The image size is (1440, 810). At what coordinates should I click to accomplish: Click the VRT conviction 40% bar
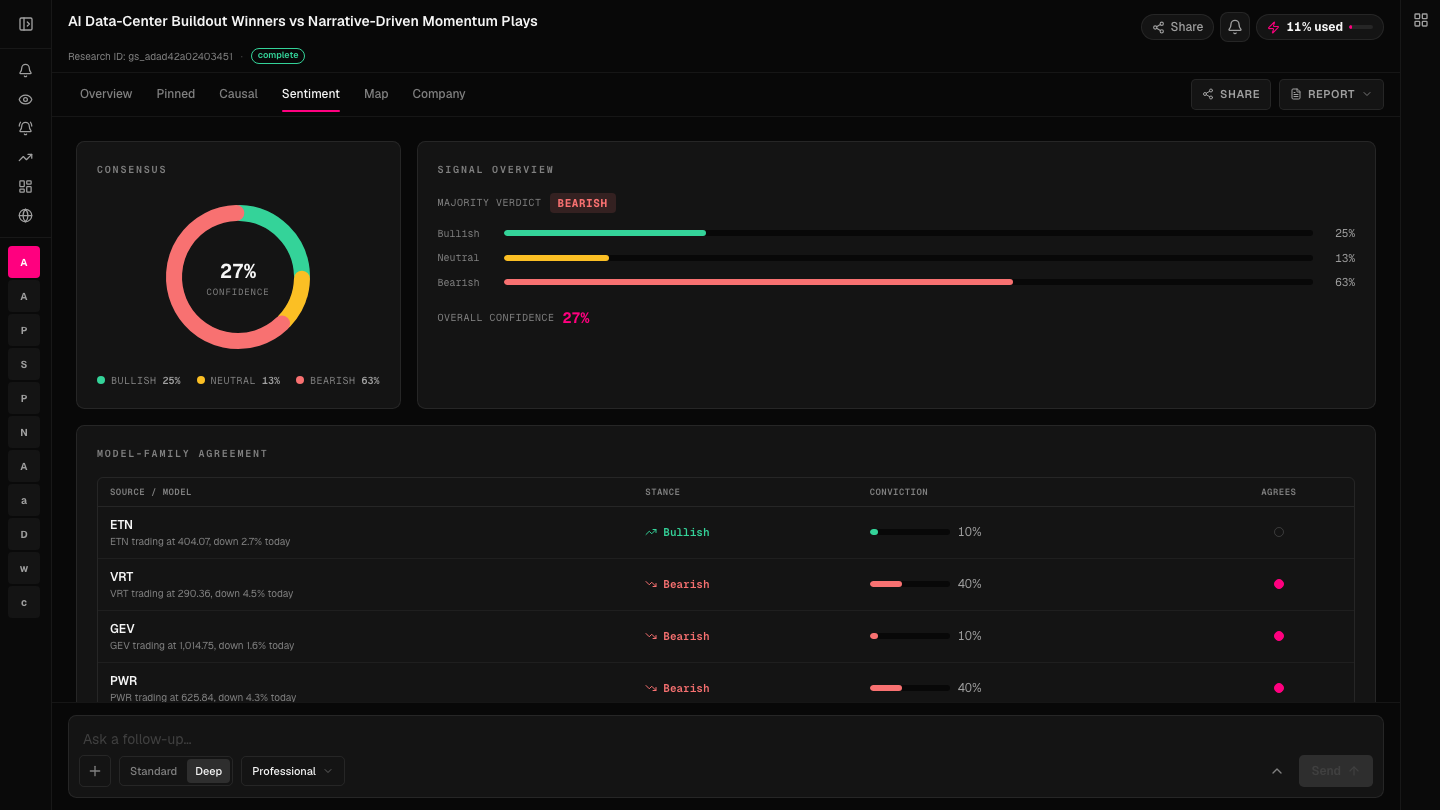coord(910,584)
